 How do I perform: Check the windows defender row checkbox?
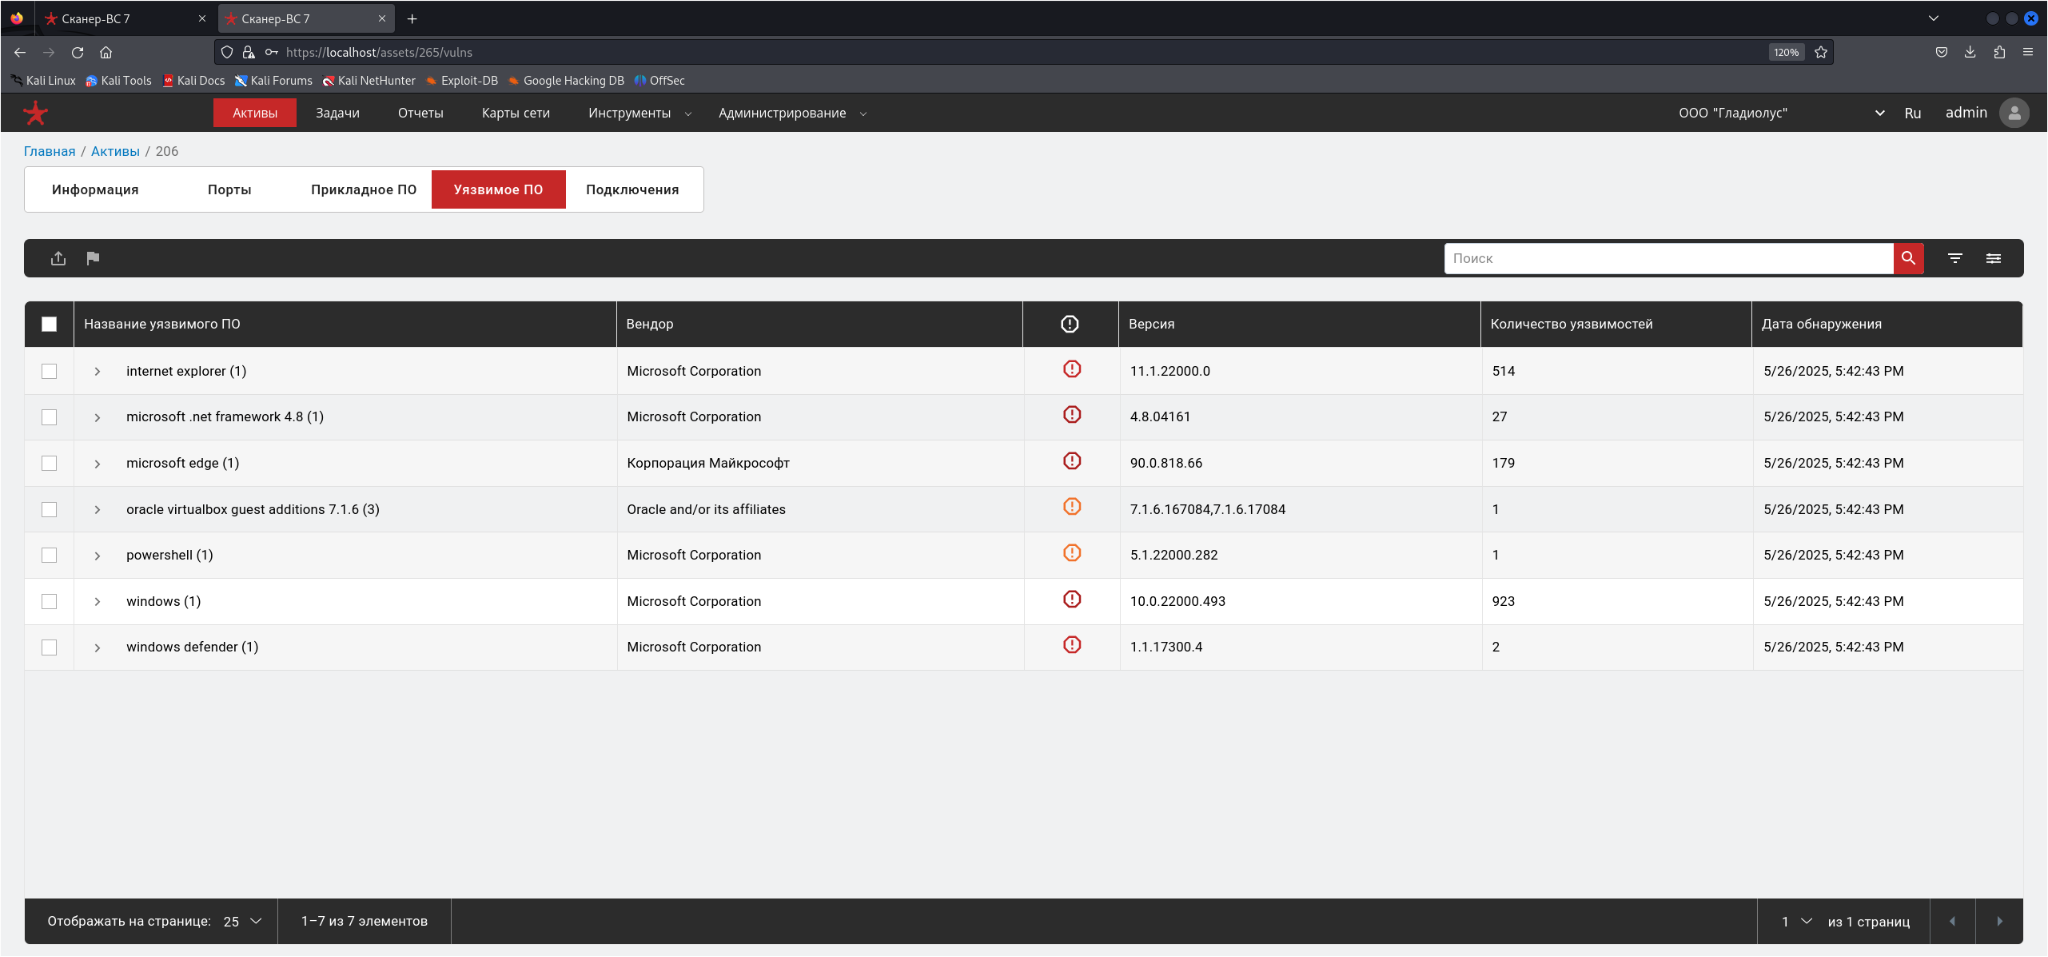pos(49,647)
